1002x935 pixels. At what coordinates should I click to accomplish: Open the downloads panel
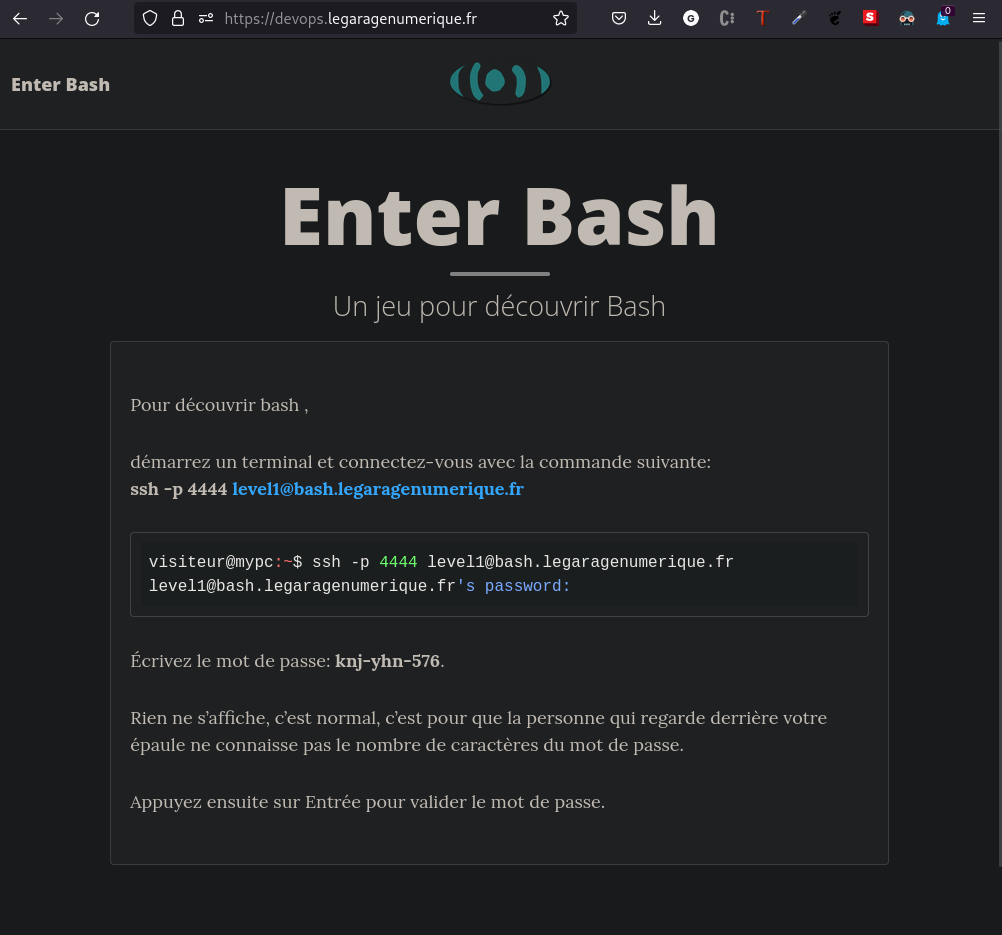click(x=655, y=18)
